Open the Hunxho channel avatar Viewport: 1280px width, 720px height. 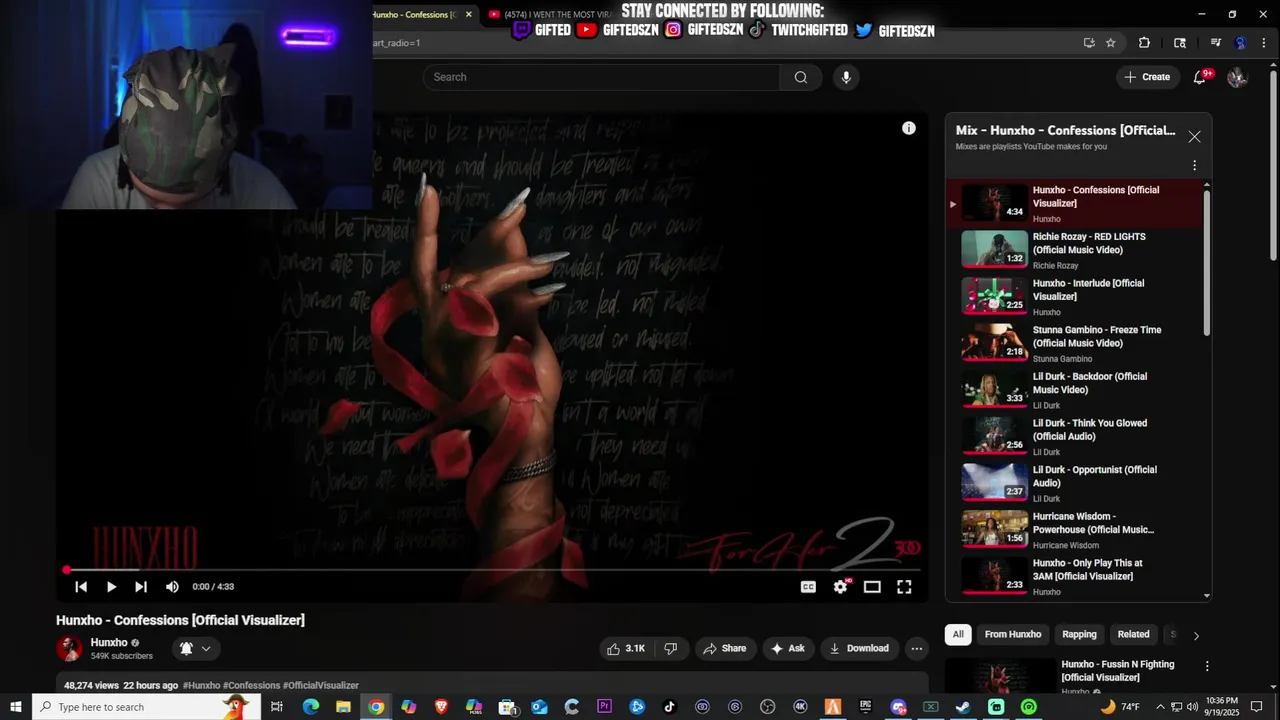[69, 648]
